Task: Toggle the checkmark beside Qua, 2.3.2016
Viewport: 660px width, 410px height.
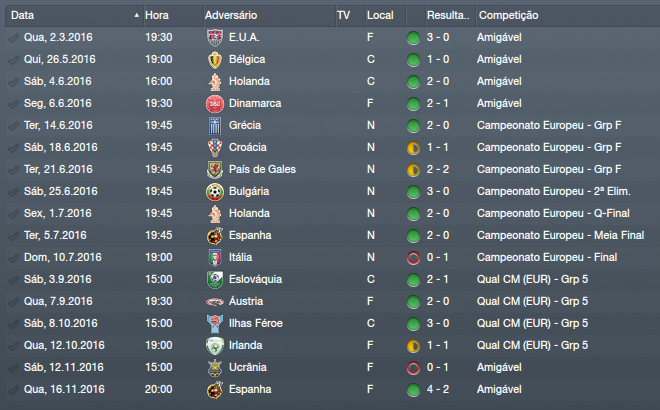Action: pyautogui.click(x=12, y=38)
